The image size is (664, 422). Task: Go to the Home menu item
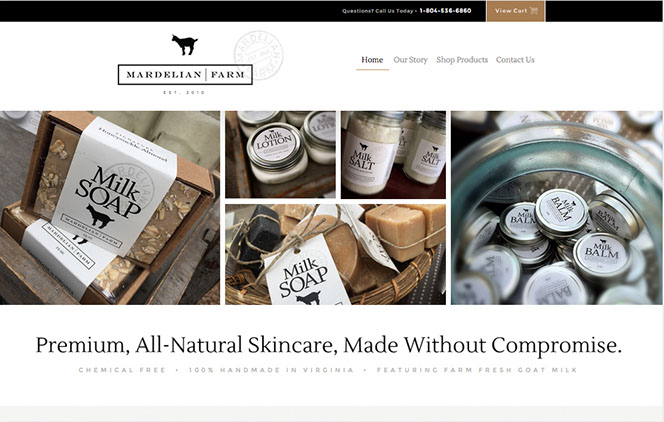coord(372,60)
